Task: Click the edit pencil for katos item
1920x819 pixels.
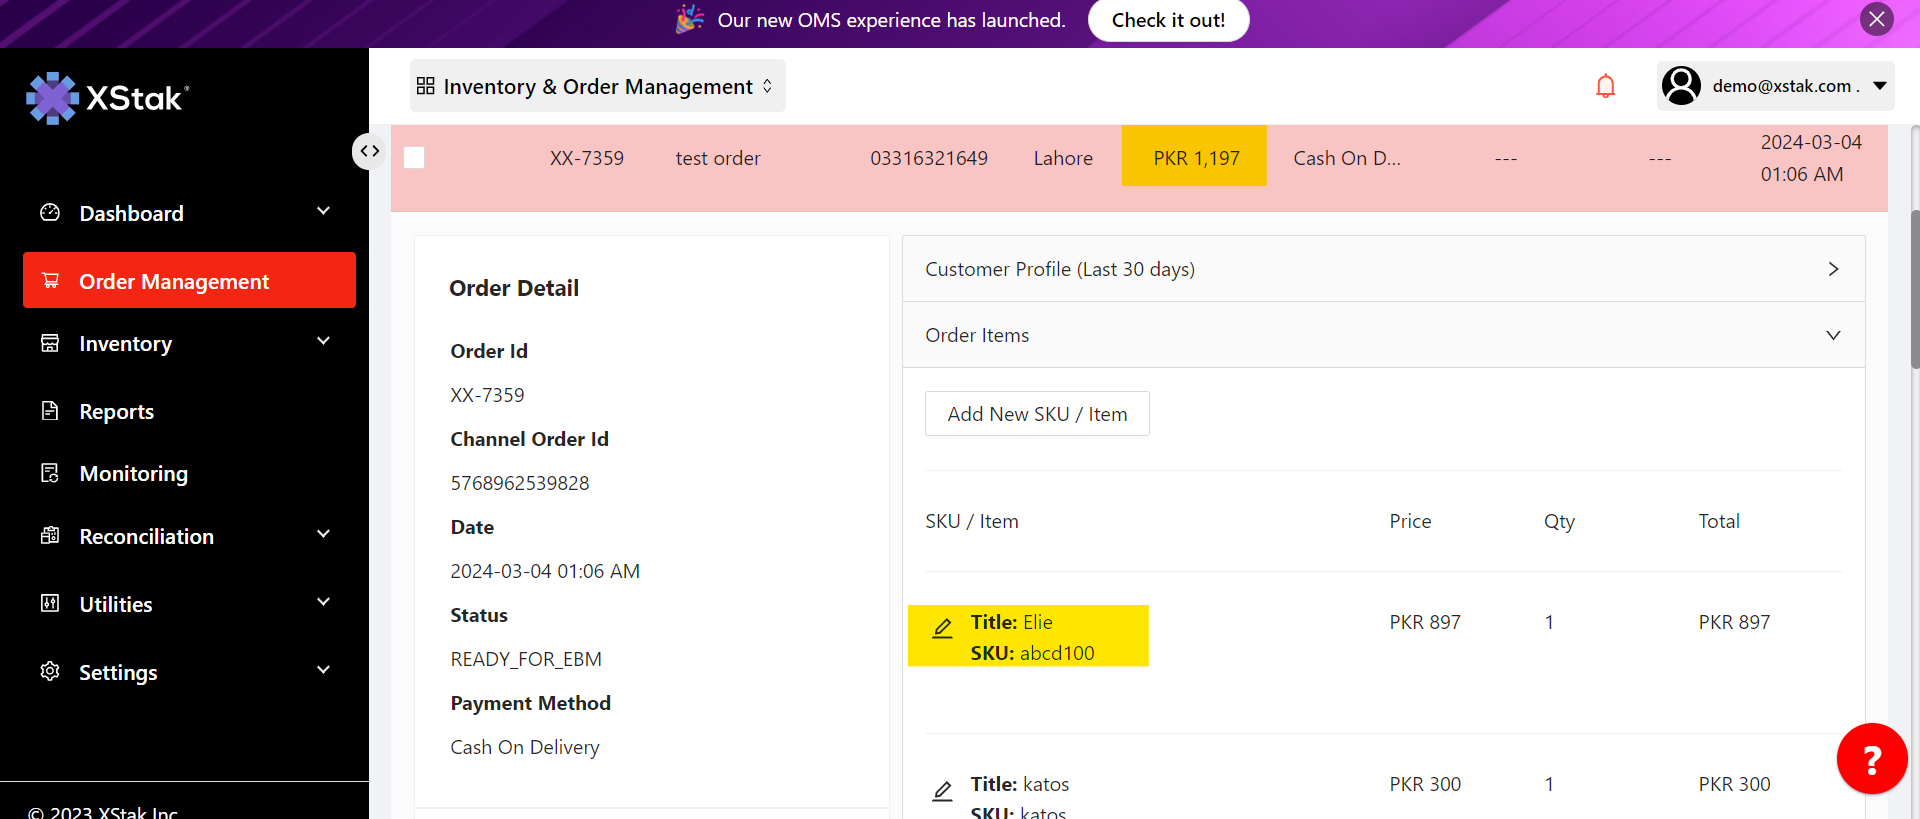Action: point(942,792)
